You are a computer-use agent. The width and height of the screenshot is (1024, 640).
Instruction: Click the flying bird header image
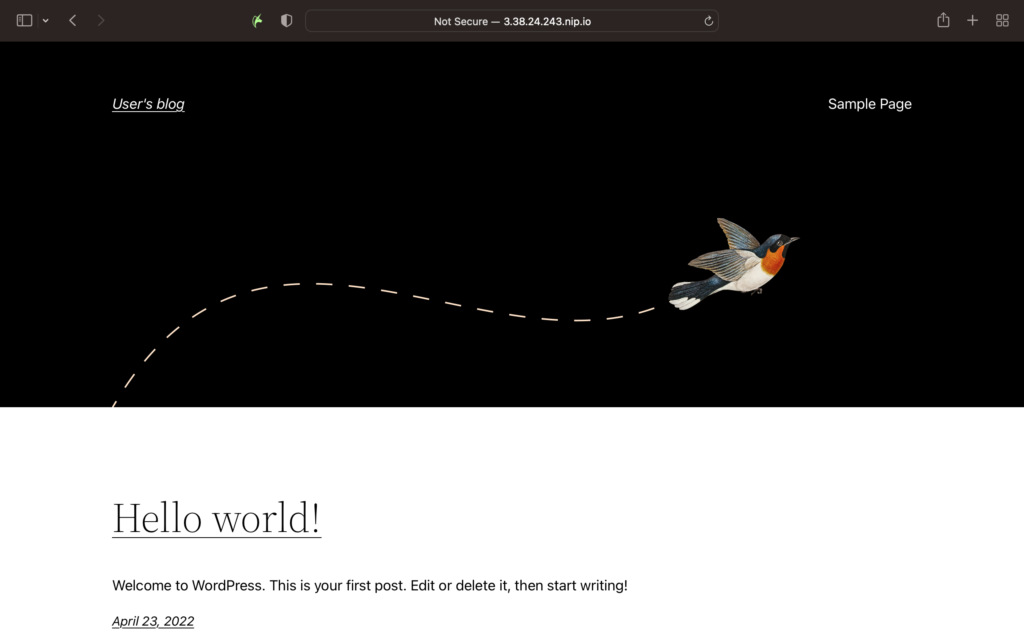[x=733, y=264]
